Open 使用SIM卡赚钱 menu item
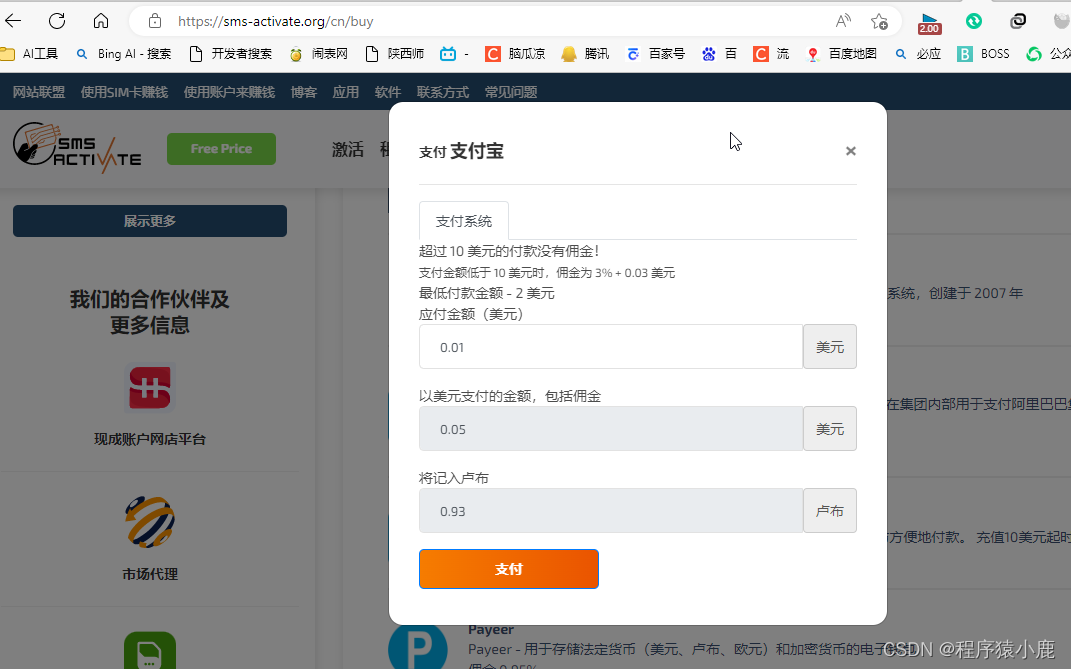The width and height of the screenshot is (1071, 669). pos(124,92)
